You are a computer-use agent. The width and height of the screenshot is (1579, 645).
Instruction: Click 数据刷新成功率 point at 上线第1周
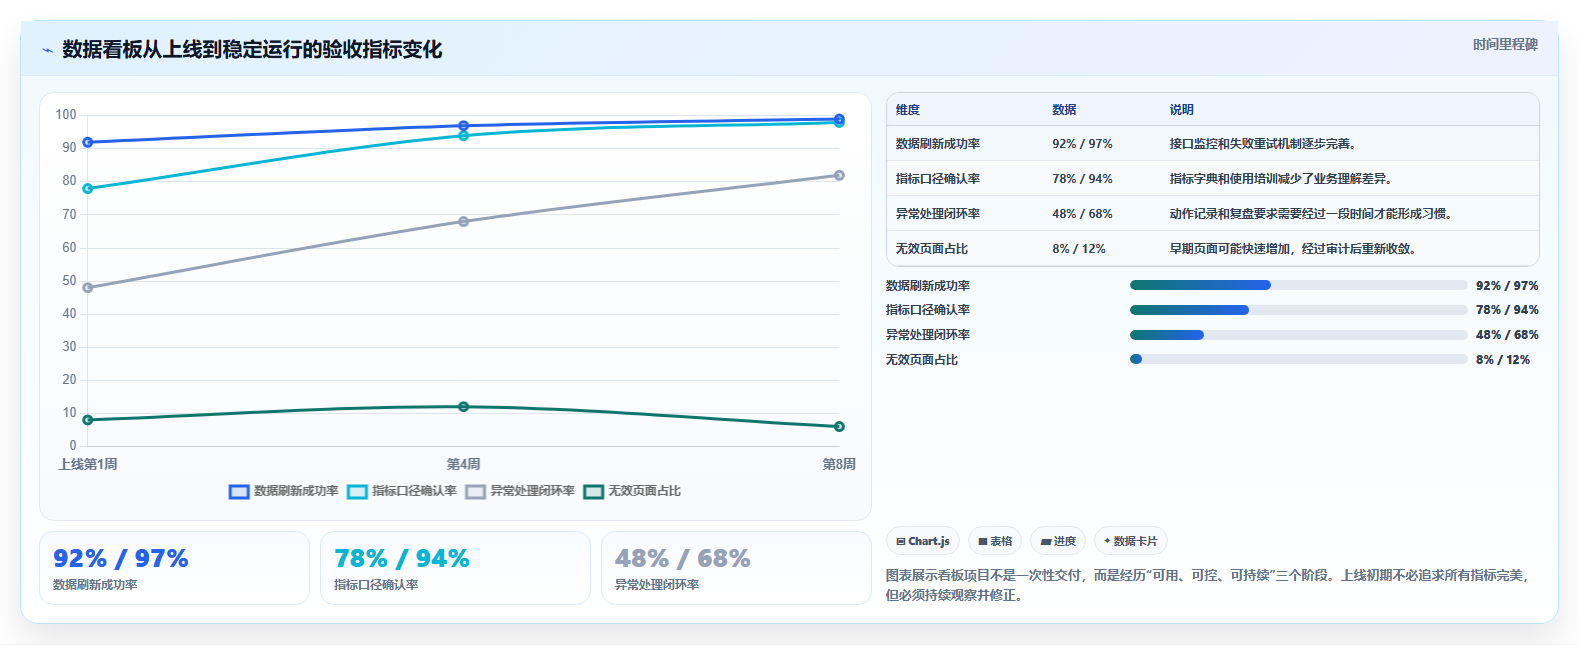click(x=88, y=142)
